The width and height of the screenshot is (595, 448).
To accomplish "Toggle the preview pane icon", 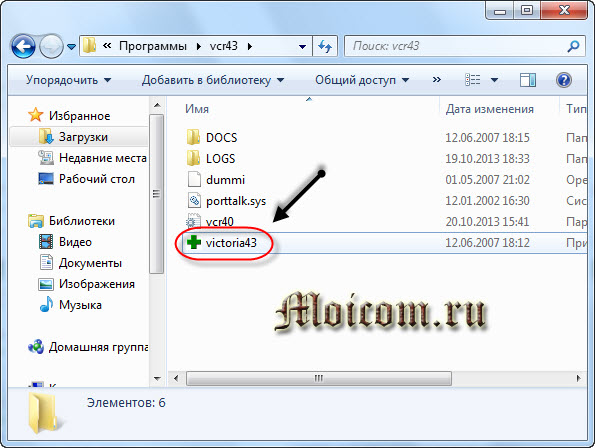I will 527,80.
